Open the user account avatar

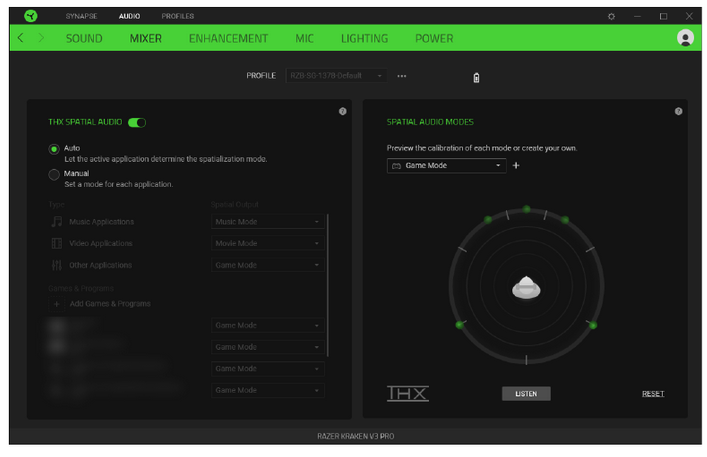tap(685, 38)
